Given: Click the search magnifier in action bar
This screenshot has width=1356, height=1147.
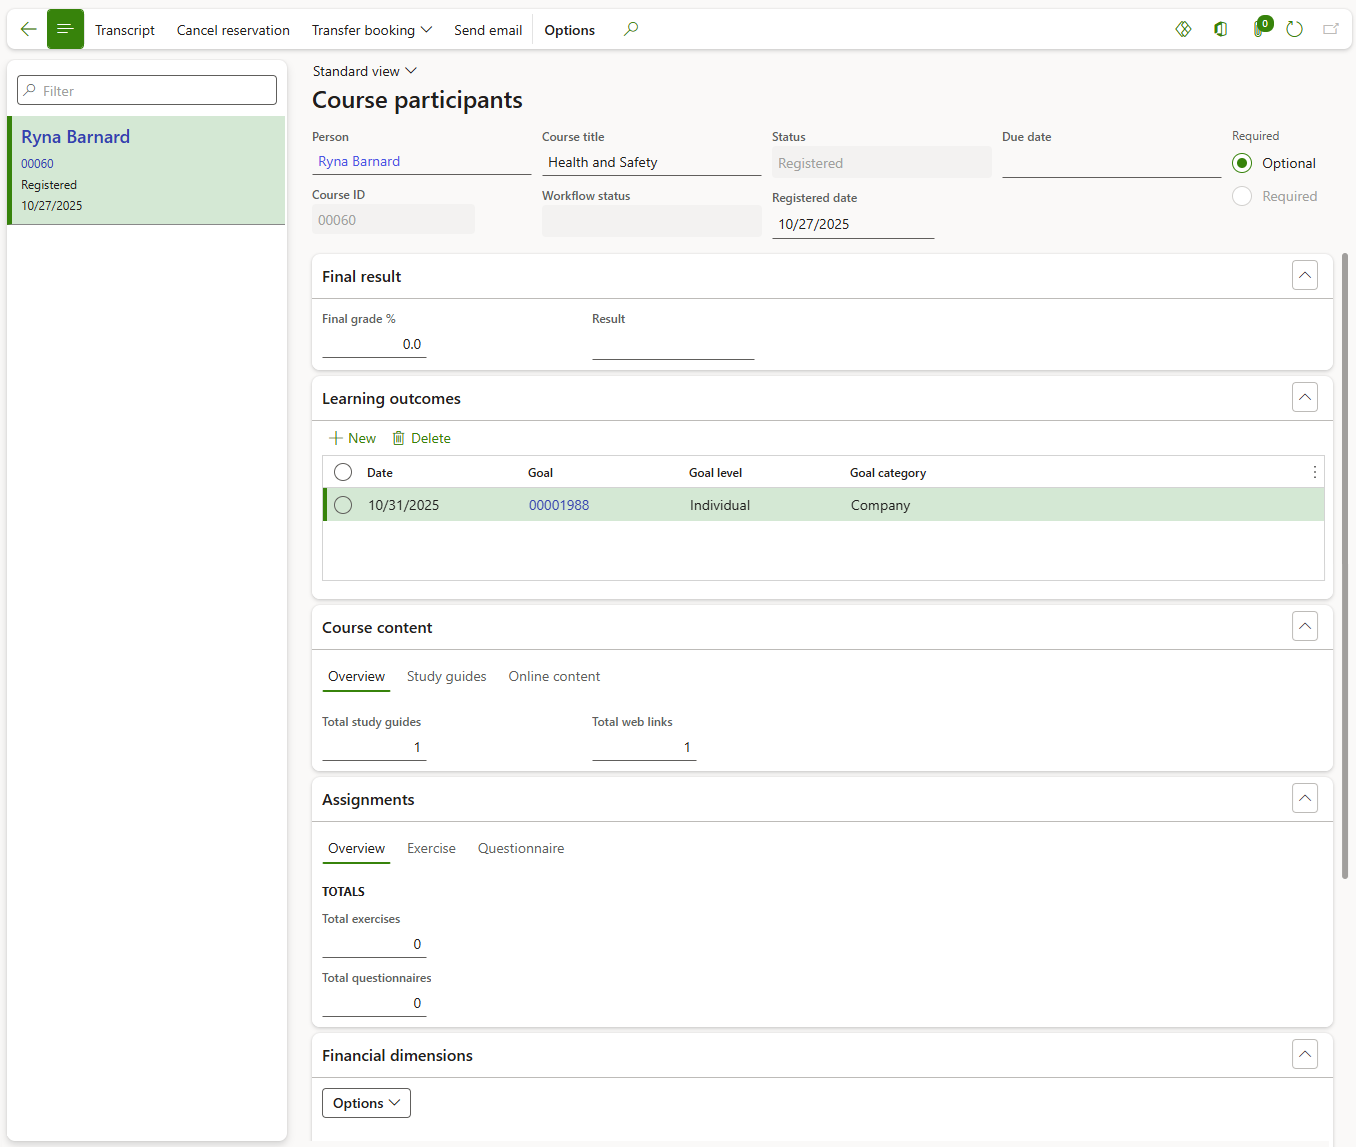Looking at the screenshot, I should (631, 29).
